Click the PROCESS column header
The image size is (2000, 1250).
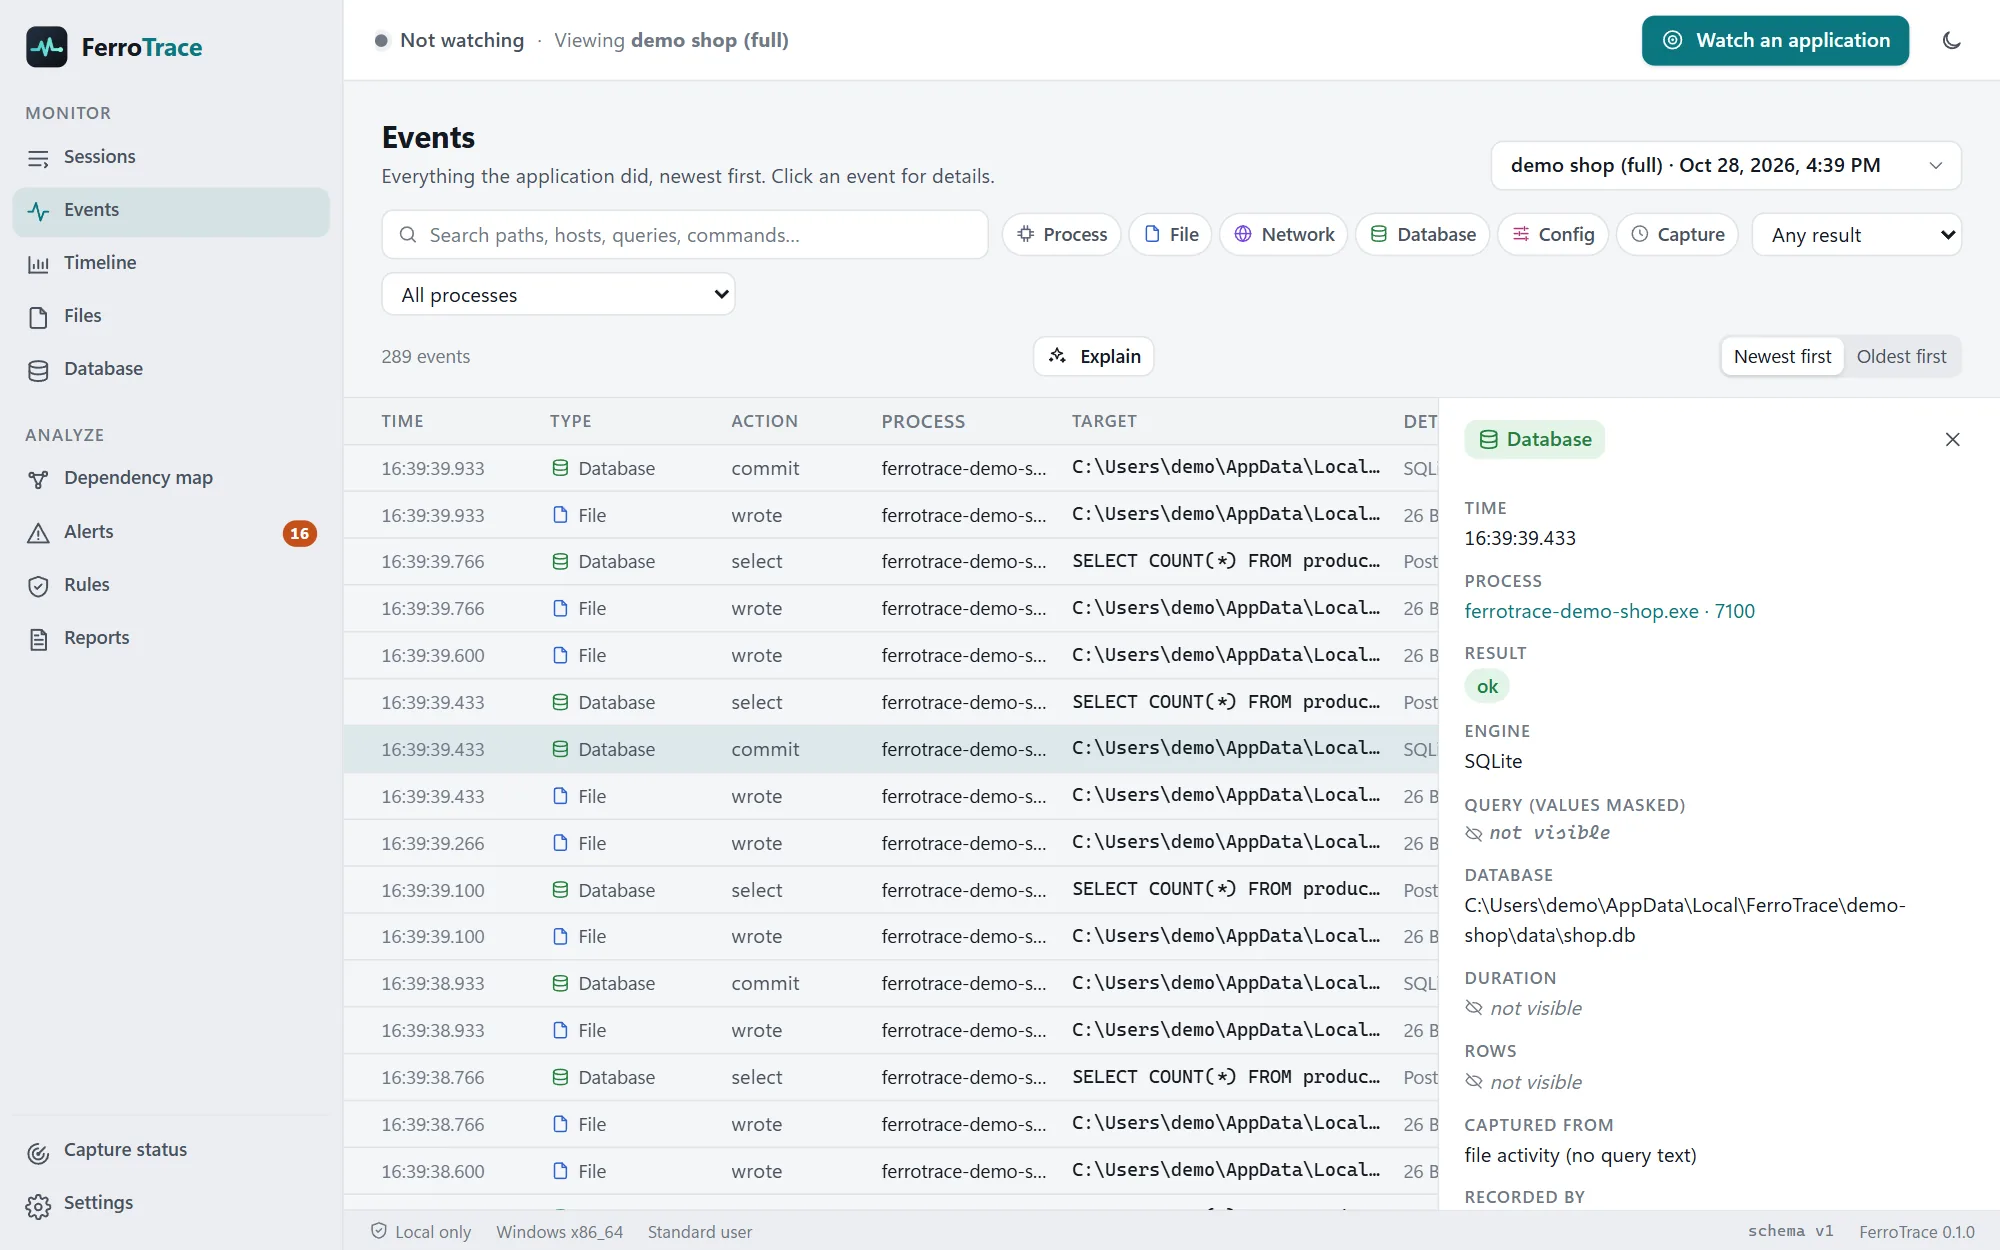(x=923, y=422)
